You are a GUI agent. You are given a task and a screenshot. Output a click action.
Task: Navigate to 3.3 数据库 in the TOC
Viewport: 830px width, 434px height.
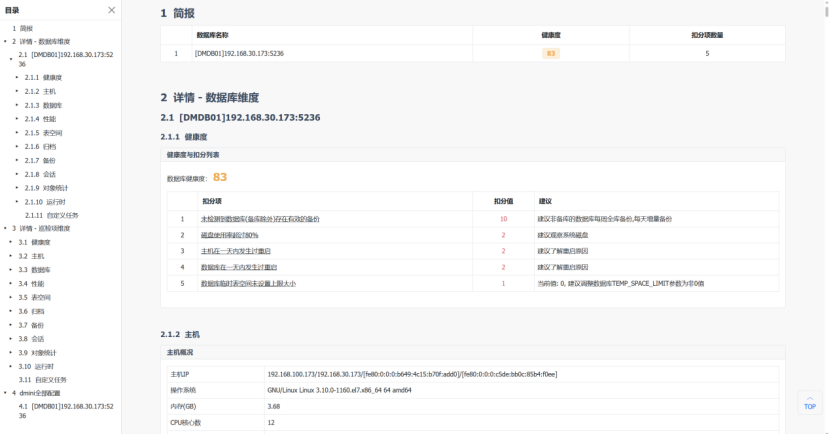(34, 270)
